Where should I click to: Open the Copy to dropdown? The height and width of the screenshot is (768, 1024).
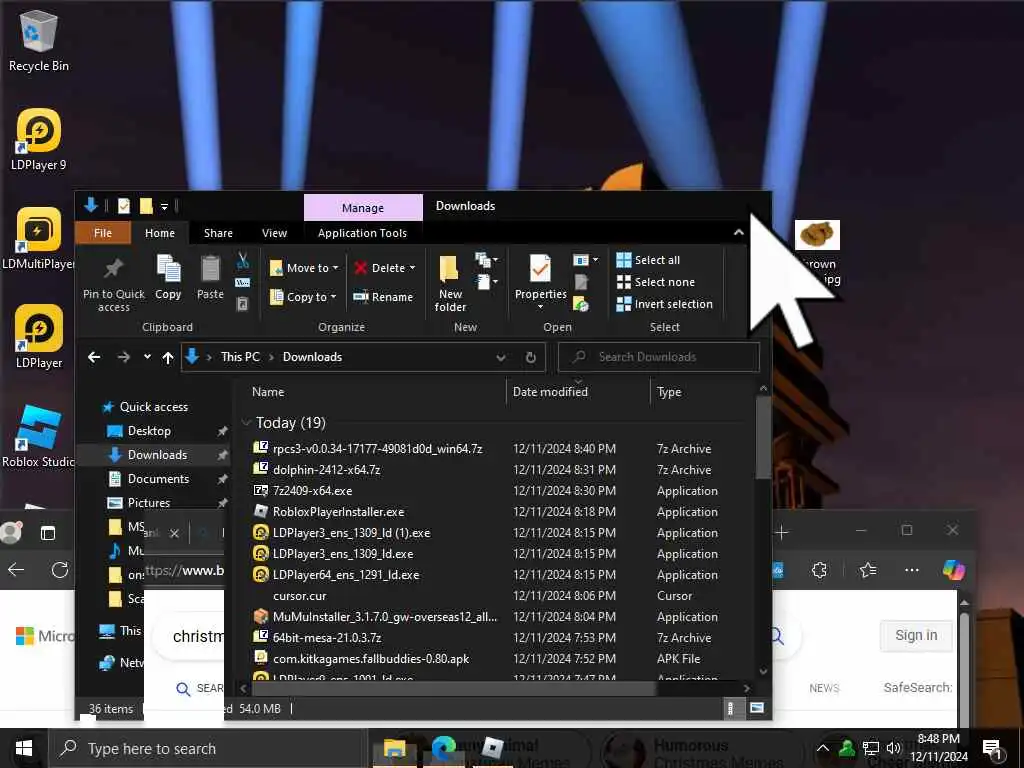tap(303, 296)
